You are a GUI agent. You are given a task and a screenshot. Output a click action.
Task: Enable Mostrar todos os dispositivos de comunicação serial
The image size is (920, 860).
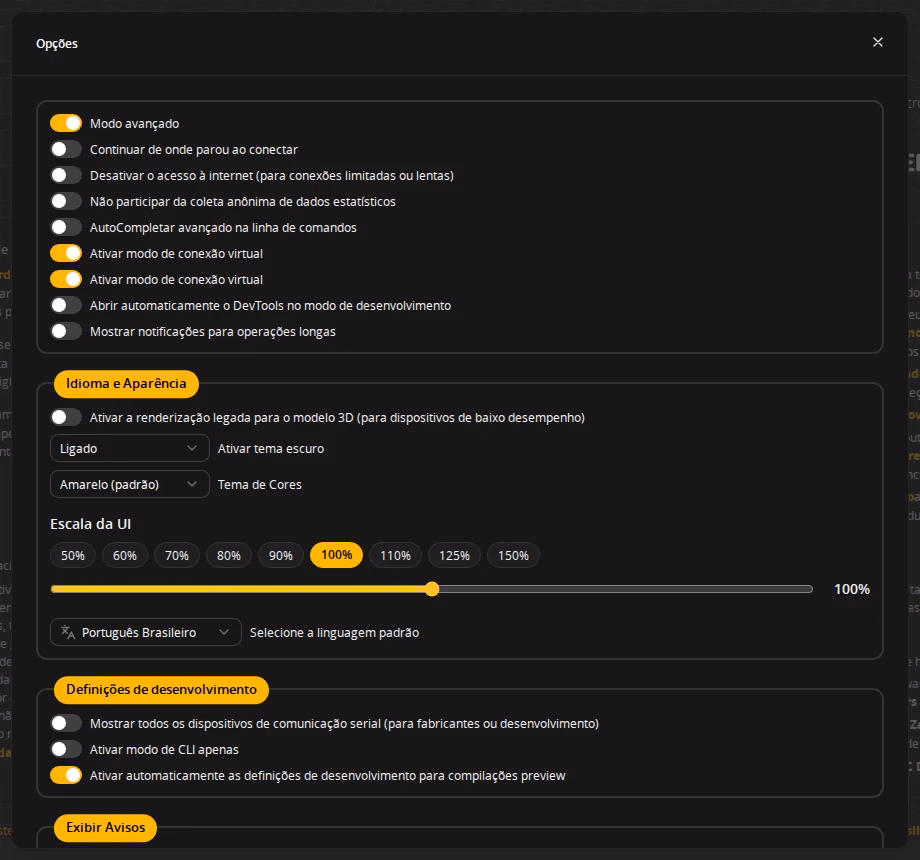point(66,723)
